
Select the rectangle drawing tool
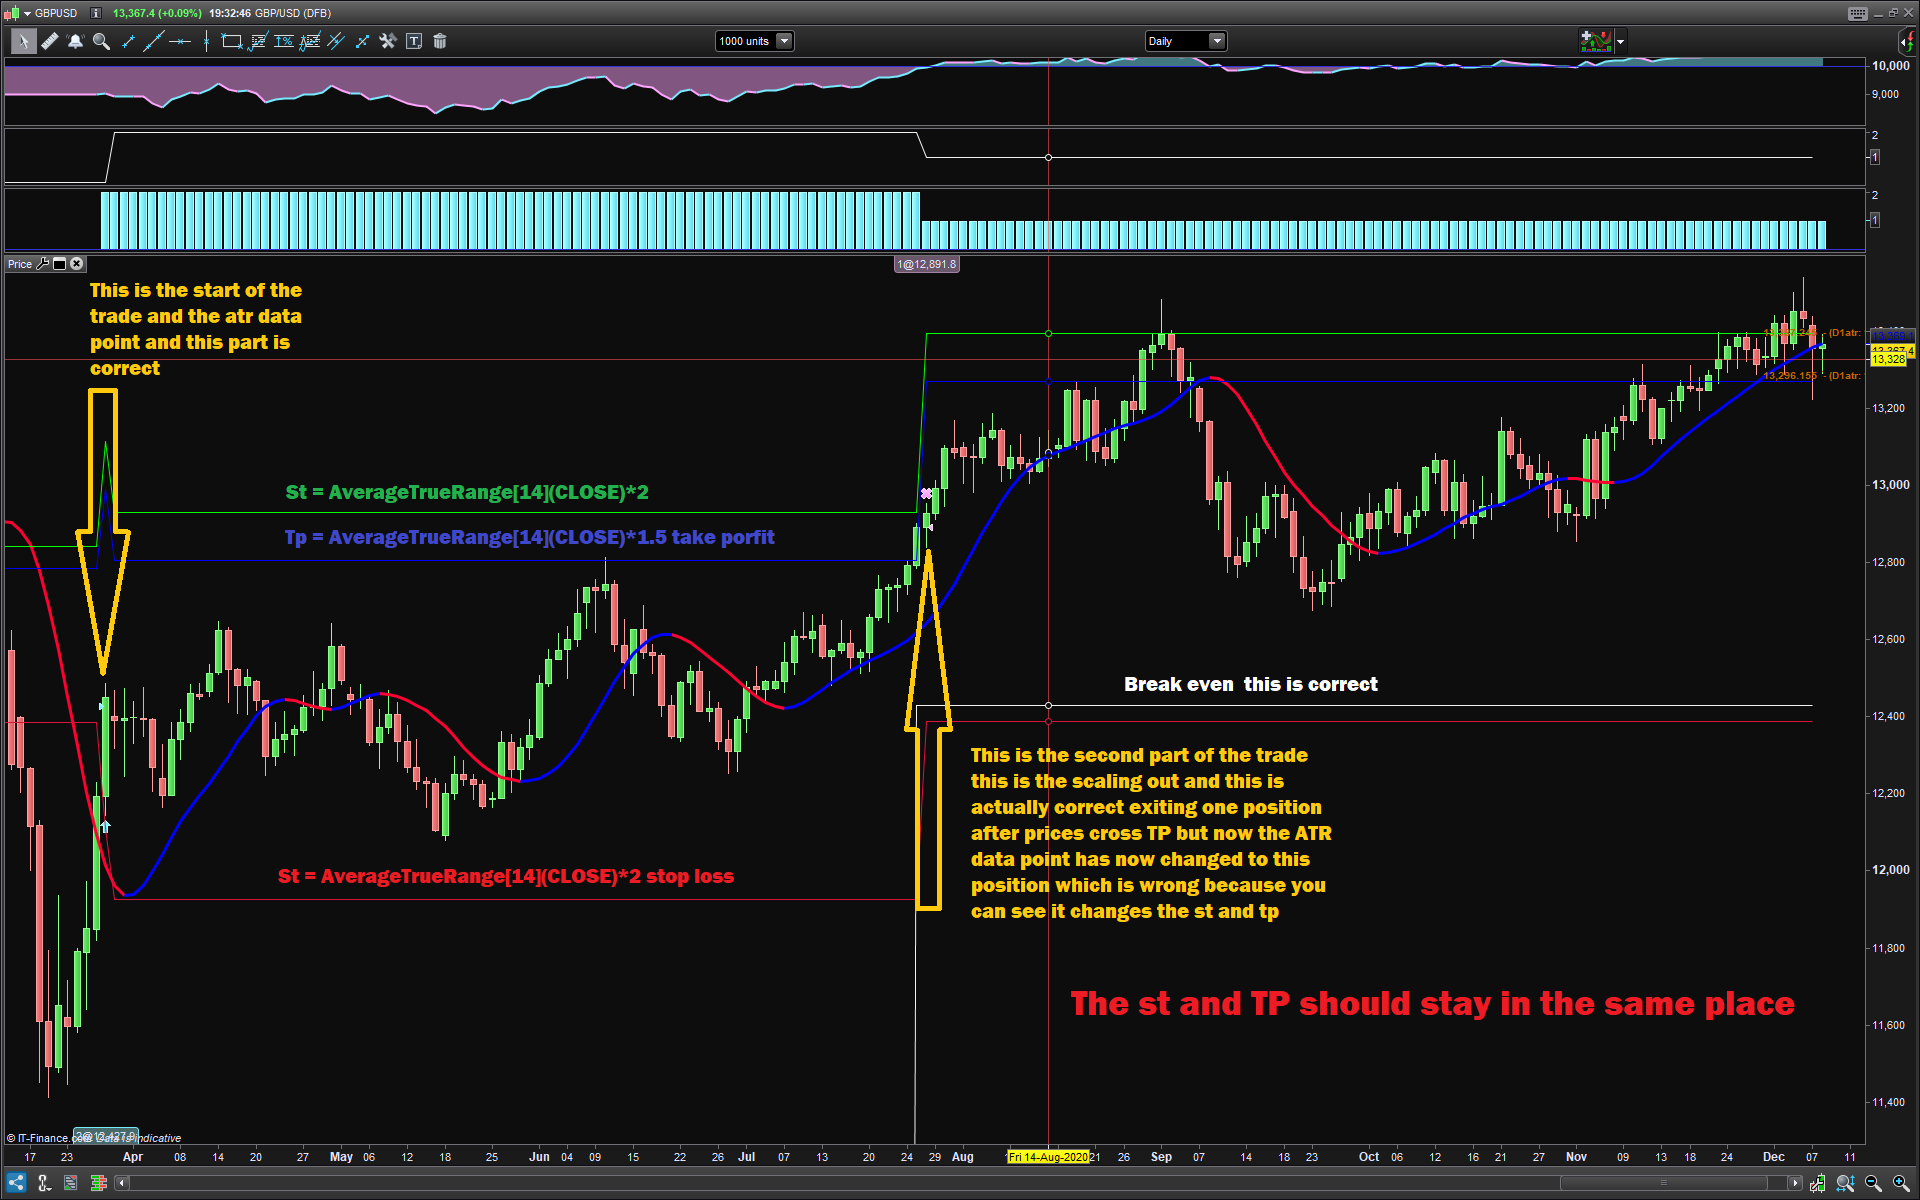pyautogui.click(x=231, y=41)
